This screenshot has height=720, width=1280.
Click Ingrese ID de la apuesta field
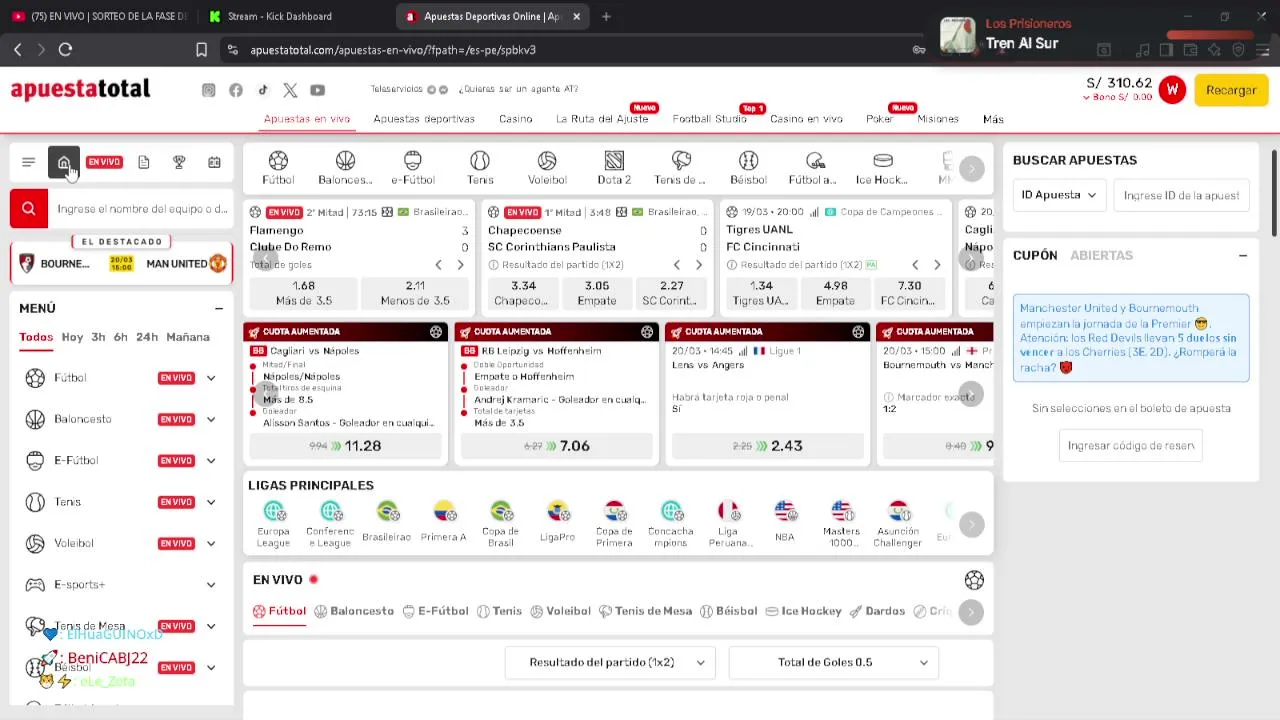point(1181,195)
